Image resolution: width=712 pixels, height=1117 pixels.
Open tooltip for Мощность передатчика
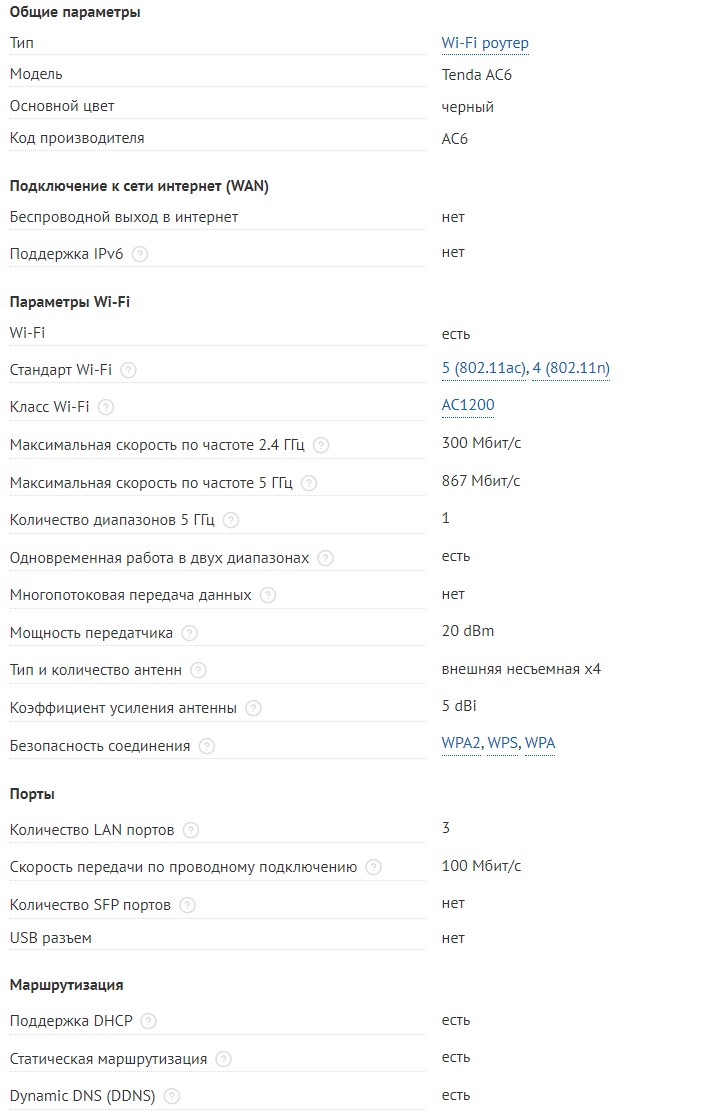pyautogui.click(x=190, y=633)
